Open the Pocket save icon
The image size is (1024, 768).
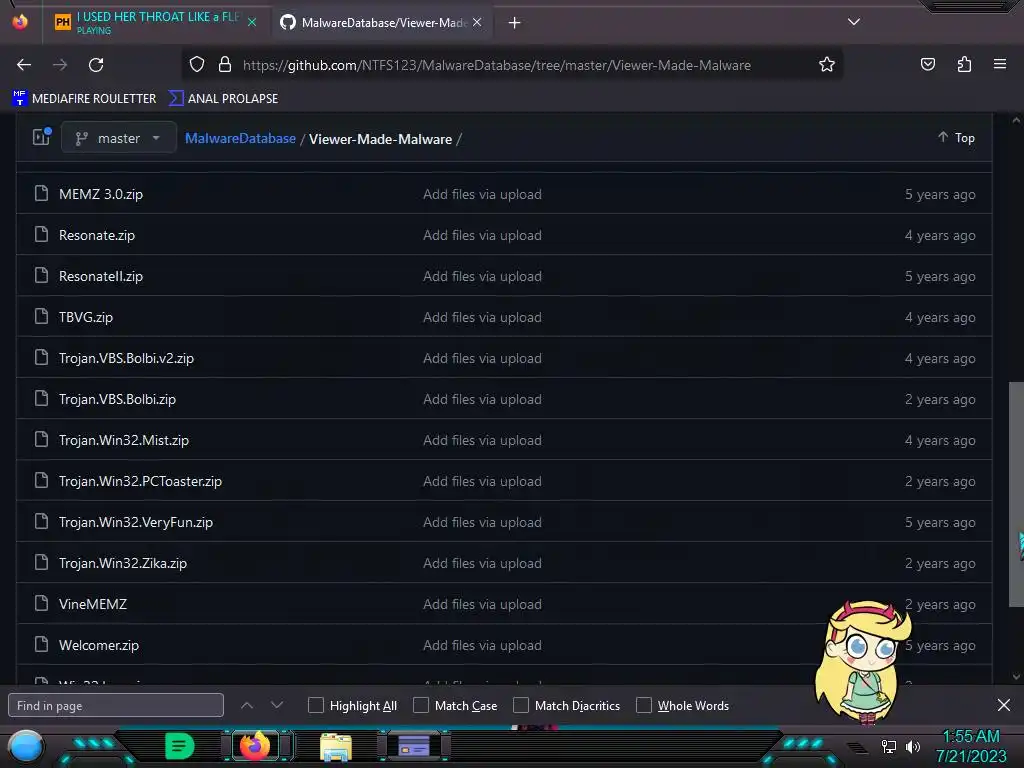(927, 65)
